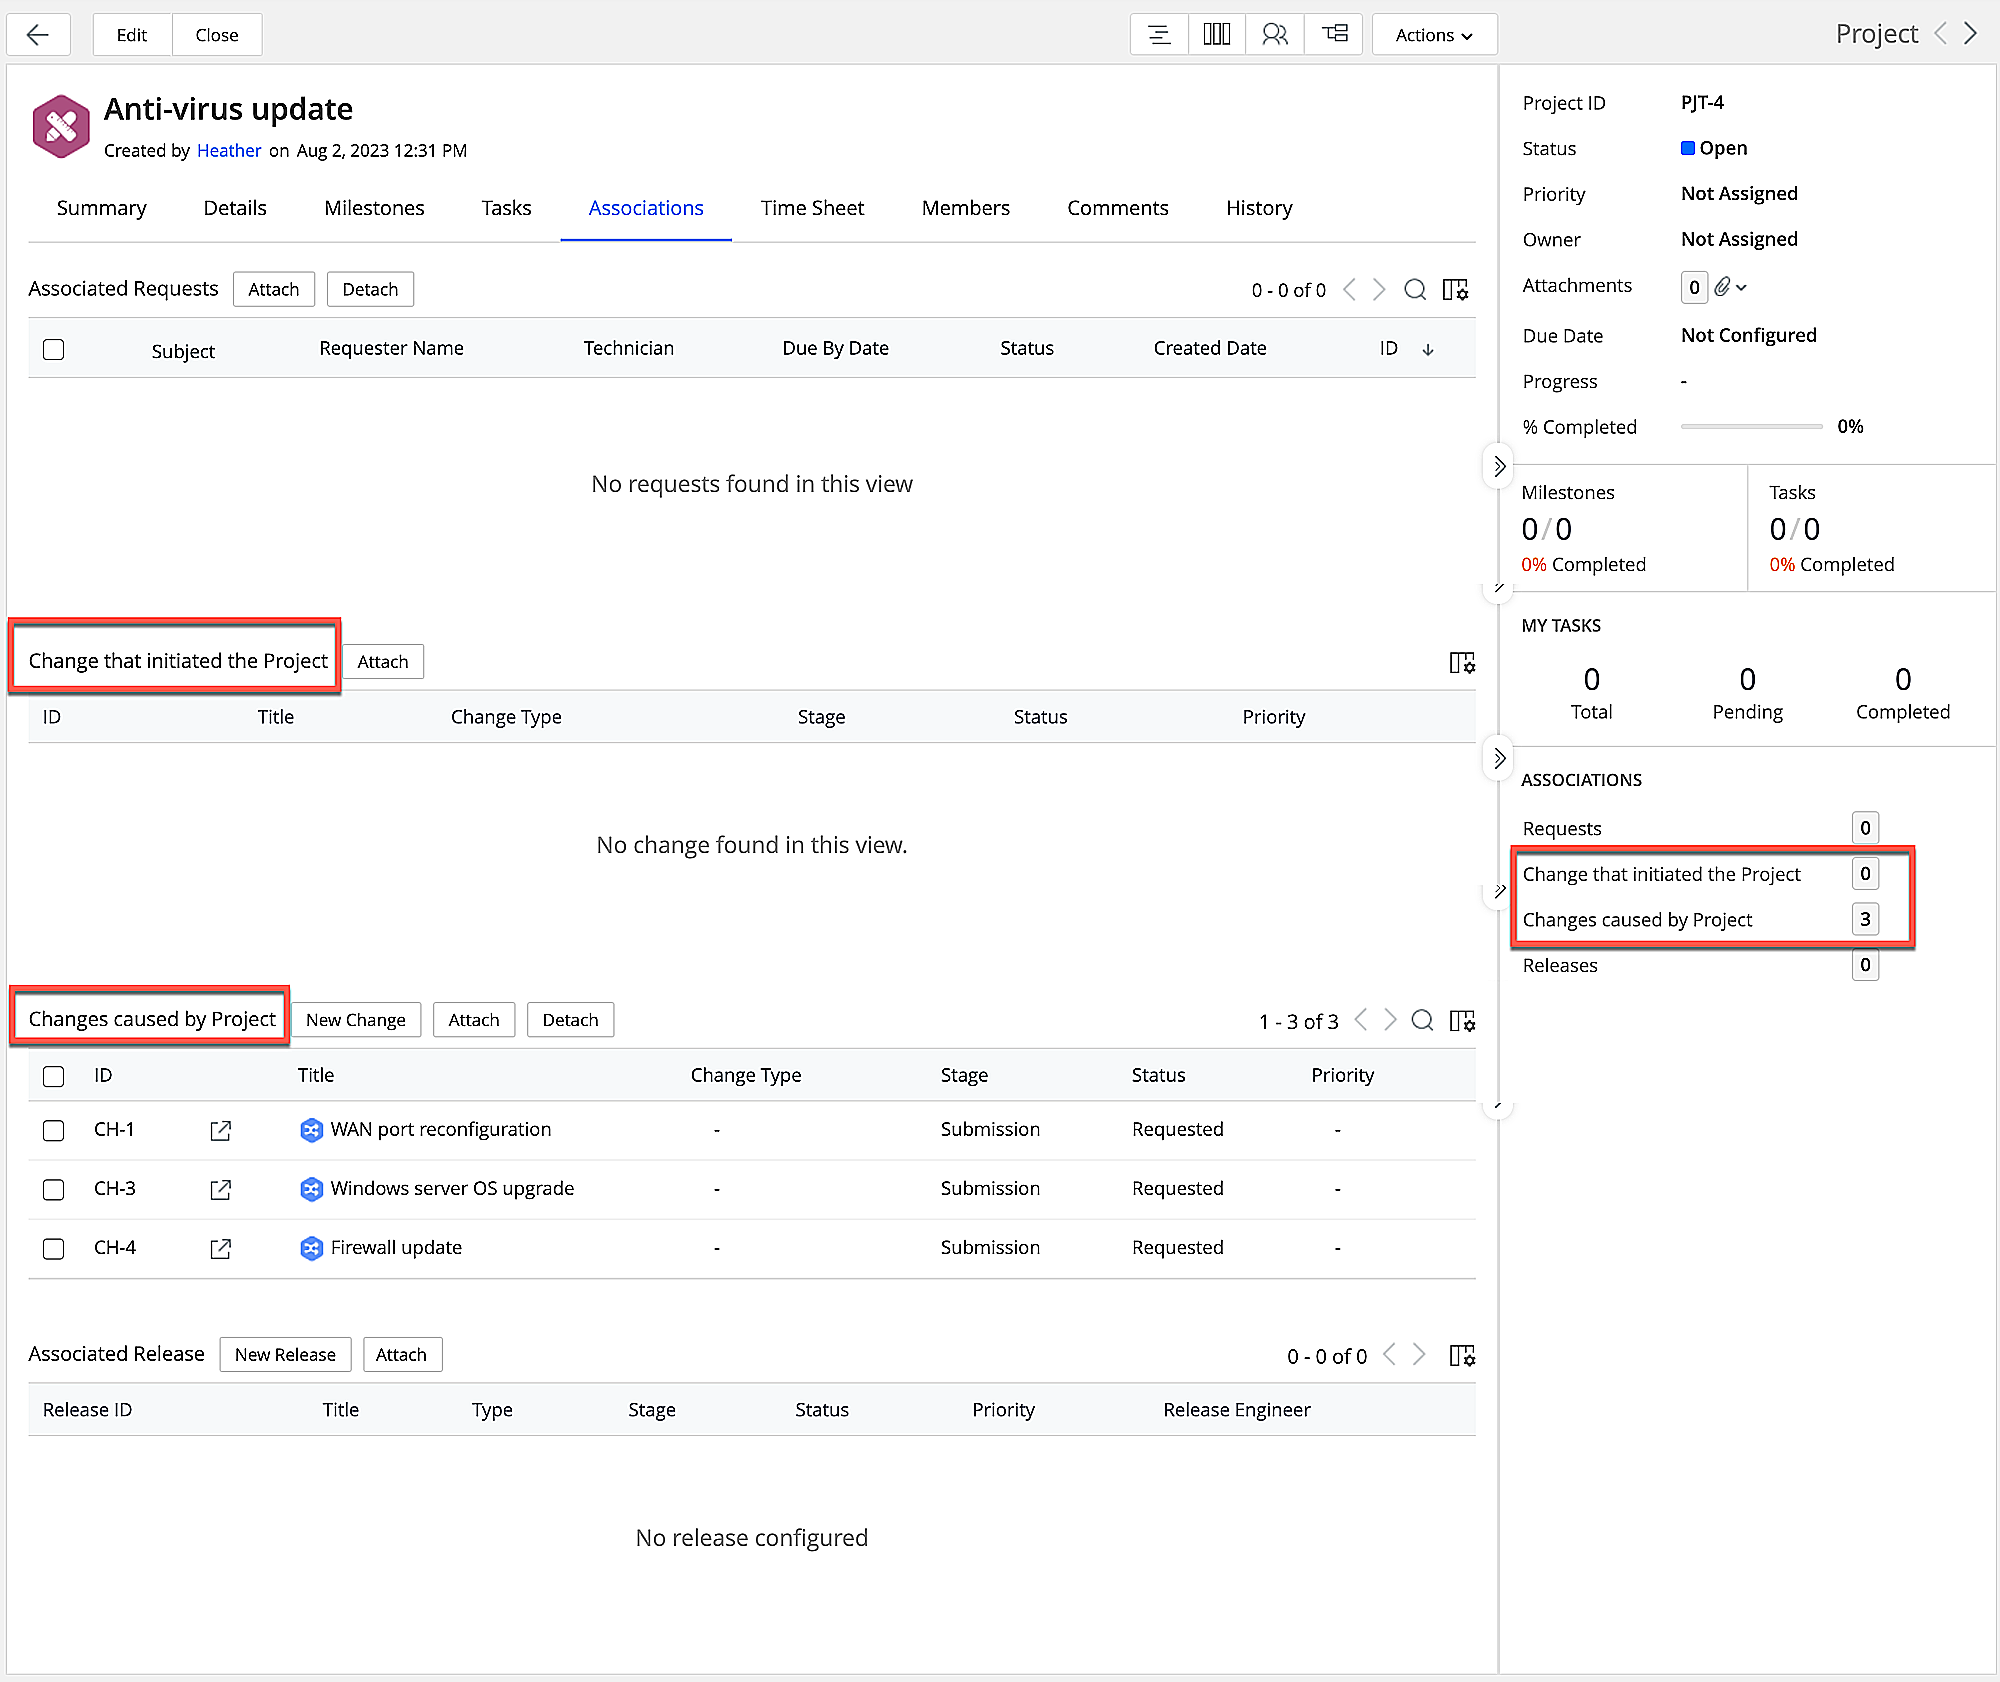
Task: Collapse the right details panel arrow
Action: [x=1498, y=466]
